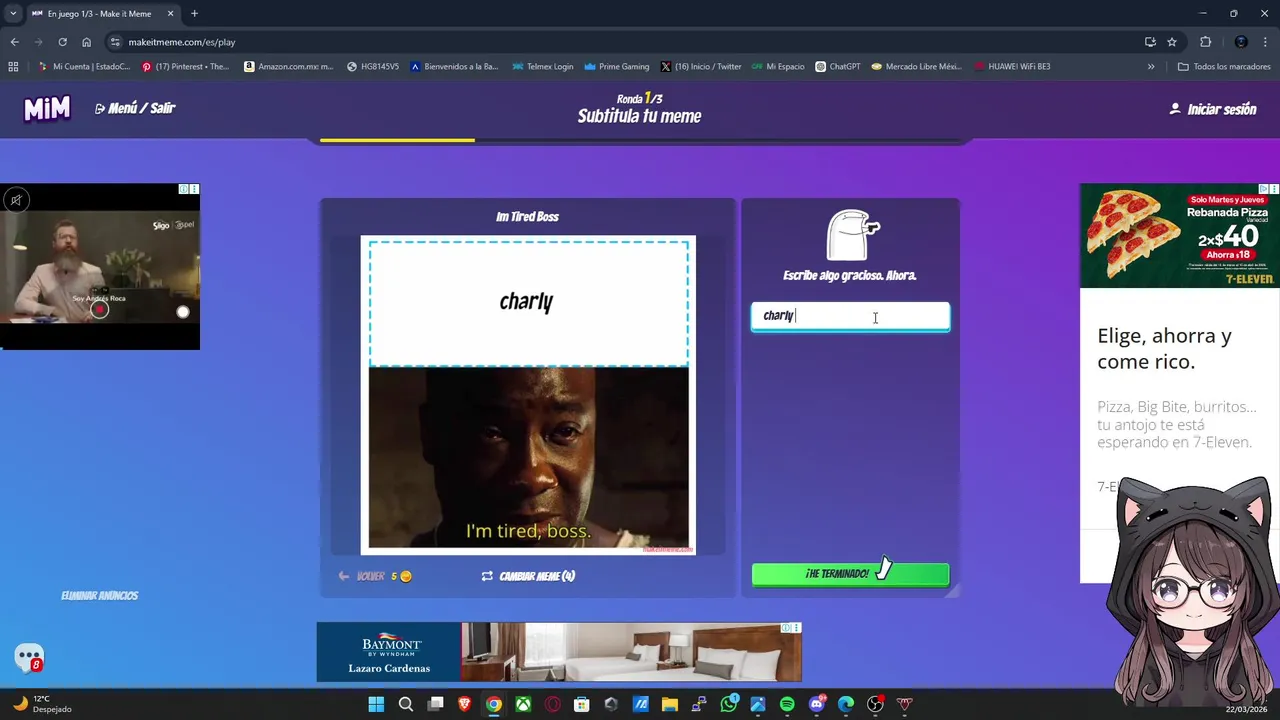
Task: Open browser home page
Action: [86, 42]
